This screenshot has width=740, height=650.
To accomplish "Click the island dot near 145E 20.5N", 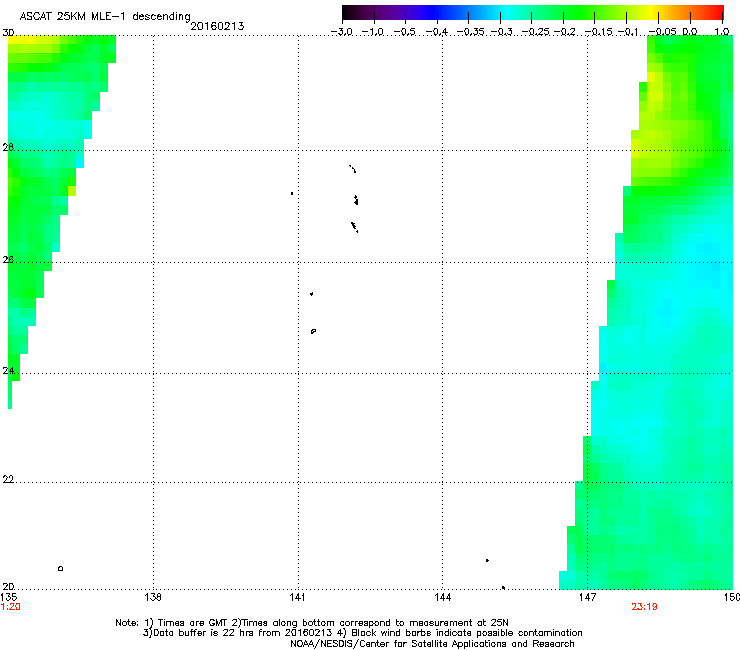I will 487,560.
